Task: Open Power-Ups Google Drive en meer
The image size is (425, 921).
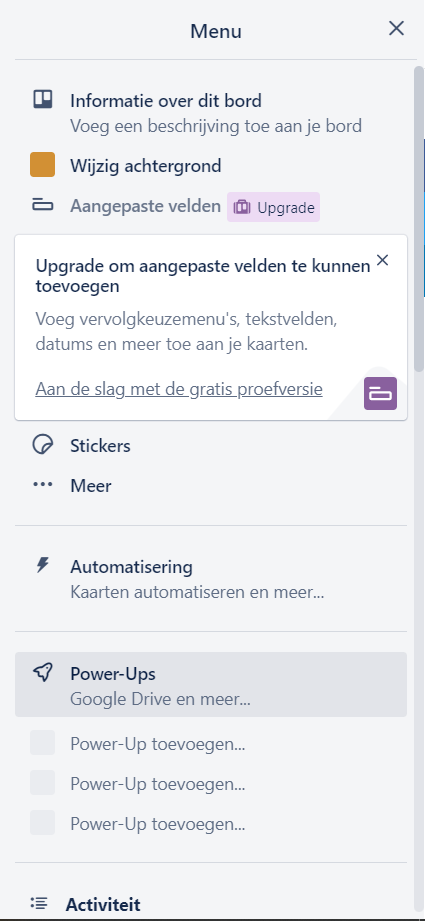Action: [211, 684]
